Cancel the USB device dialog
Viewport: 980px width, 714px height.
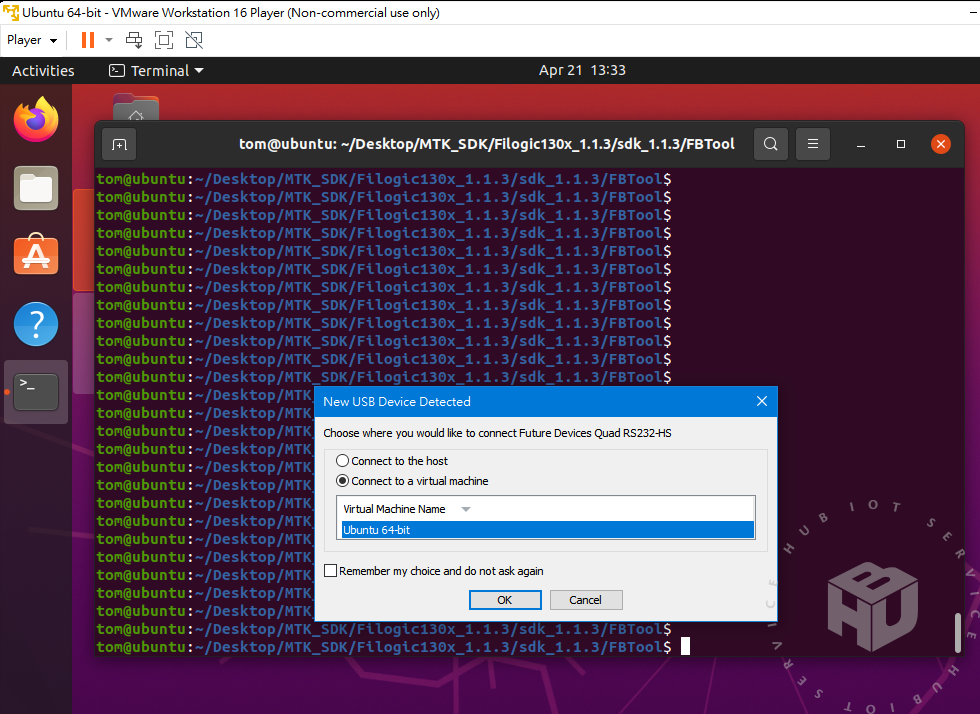point(586,600)
